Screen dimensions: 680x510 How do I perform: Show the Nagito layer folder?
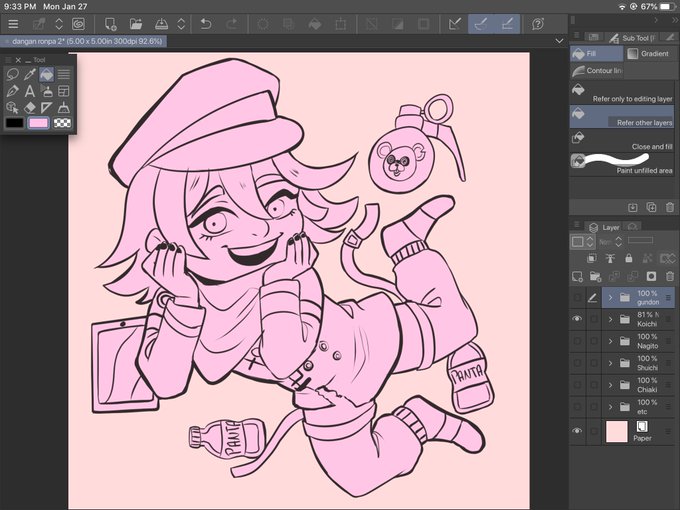577,341
